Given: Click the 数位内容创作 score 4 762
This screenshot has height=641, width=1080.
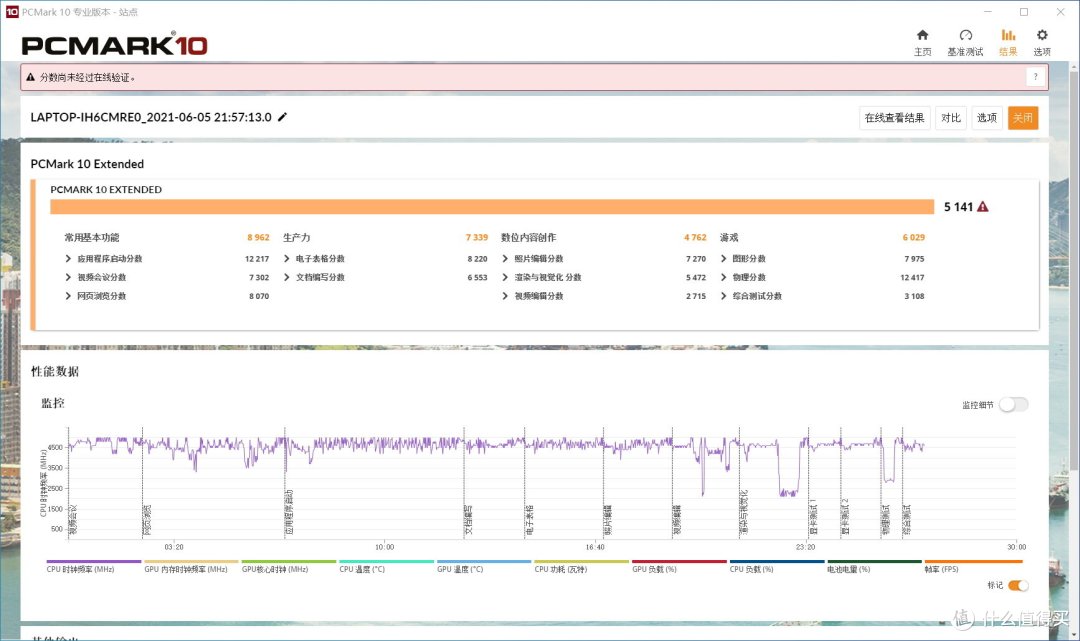Looking at the screenshot, I should pos(695,238).
